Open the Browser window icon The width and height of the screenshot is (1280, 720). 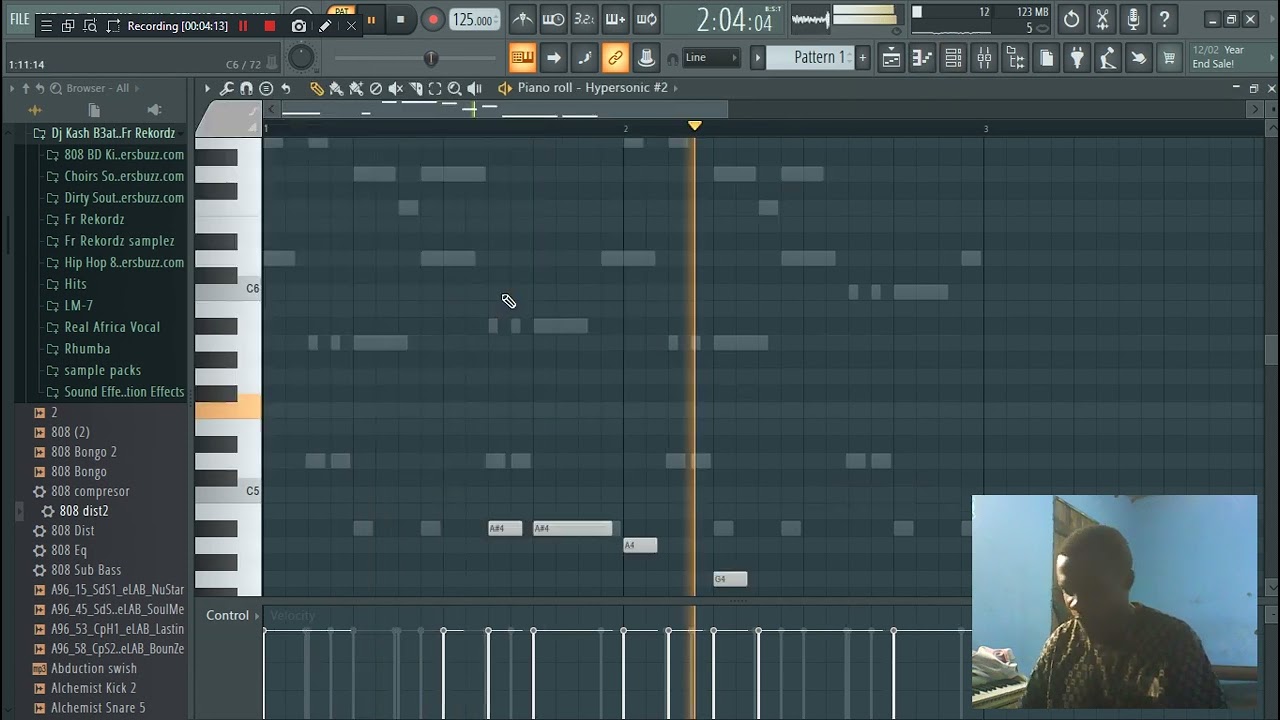(x=1015, y=58)
